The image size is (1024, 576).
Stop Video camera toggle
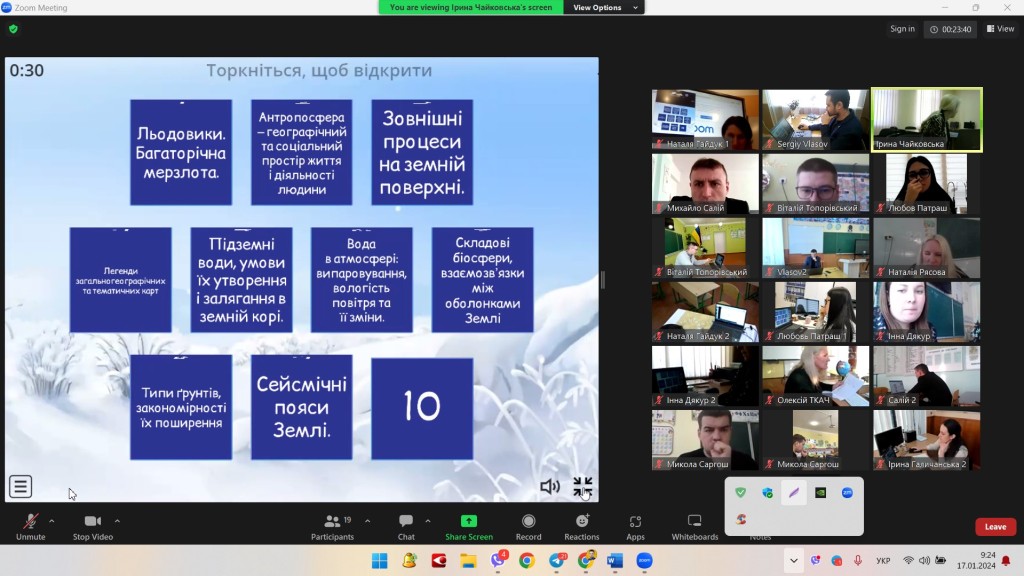(x=93, y=522)
